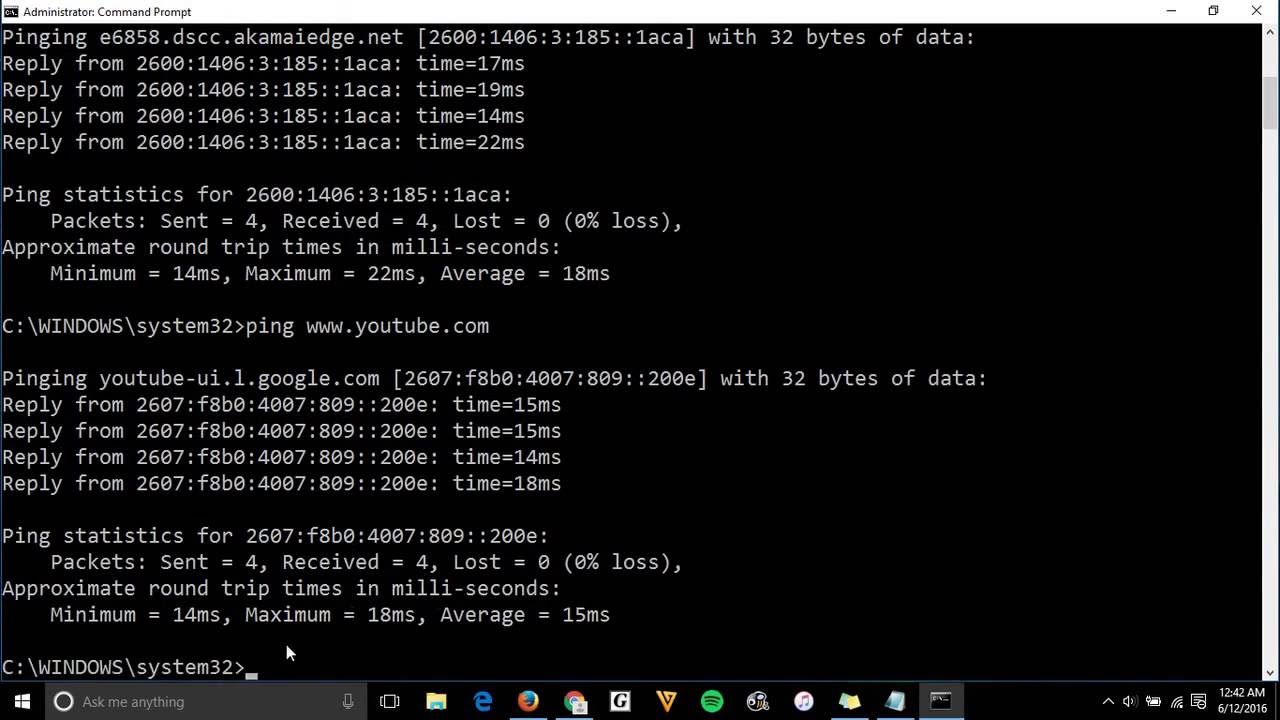Open Chrome from taskbar
The image size is (1280, 720).
point(574,701)
